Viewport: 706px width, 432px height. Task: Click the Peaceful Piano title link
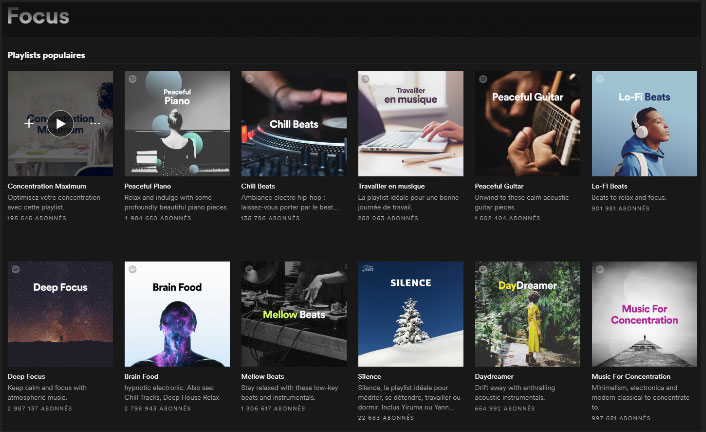148,186
